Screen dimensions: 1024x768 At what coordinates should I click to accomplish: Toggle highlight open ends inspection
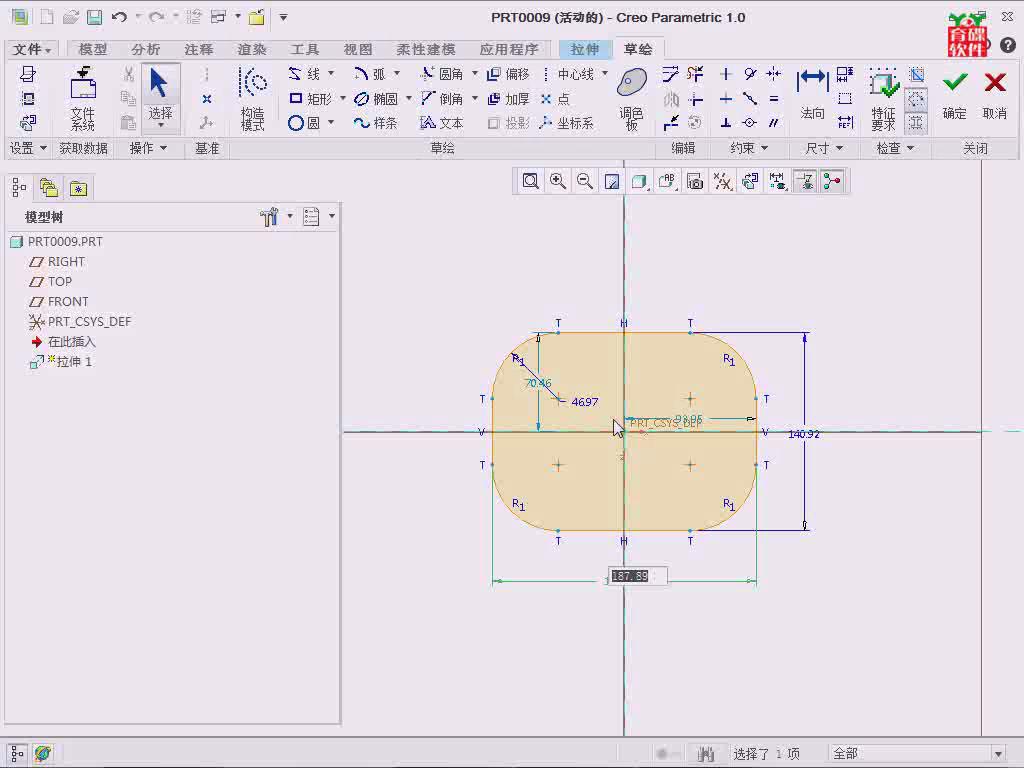[x=917, y=99]
